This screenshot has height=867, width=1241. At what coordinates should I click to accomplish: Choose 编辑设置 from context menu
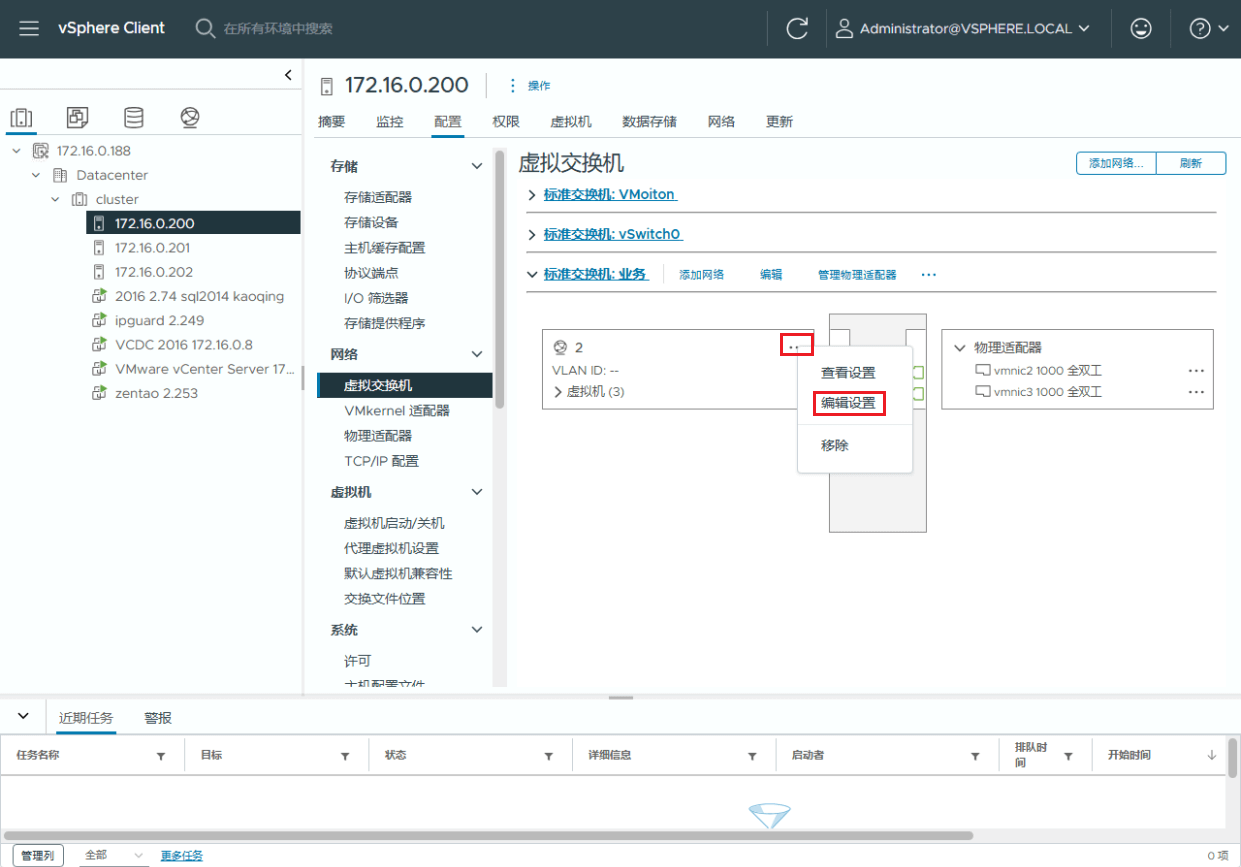click(x=848, y=404)
